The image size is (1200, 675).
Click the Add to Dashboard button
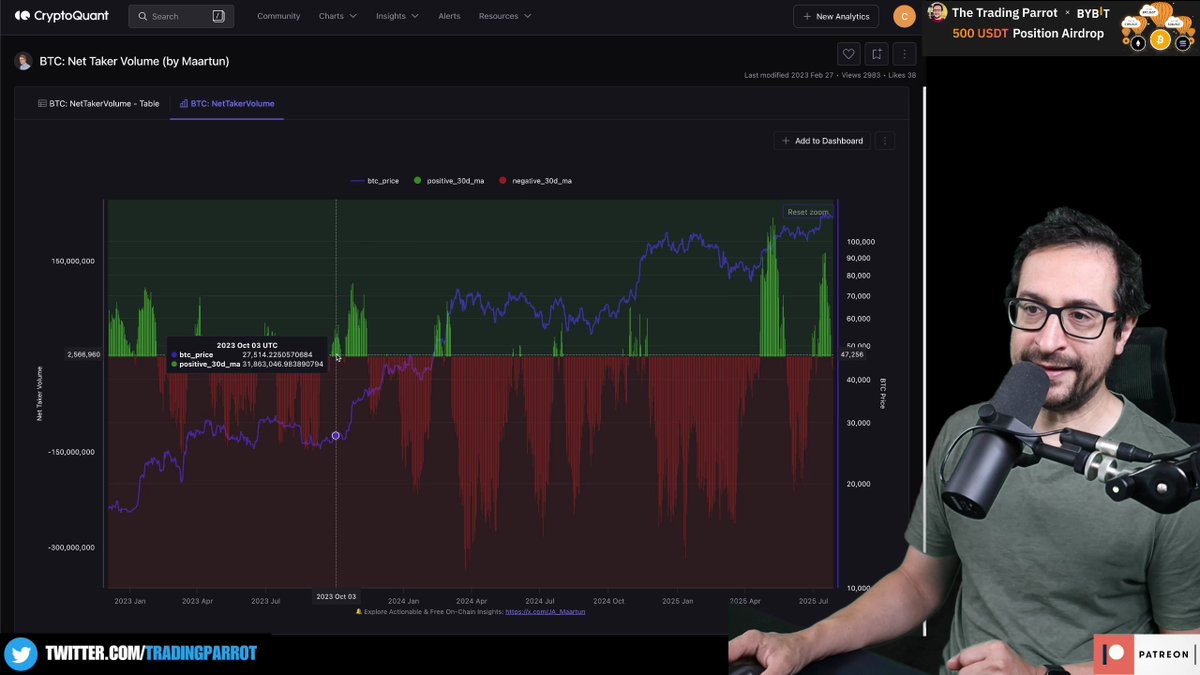pos(822,141)
